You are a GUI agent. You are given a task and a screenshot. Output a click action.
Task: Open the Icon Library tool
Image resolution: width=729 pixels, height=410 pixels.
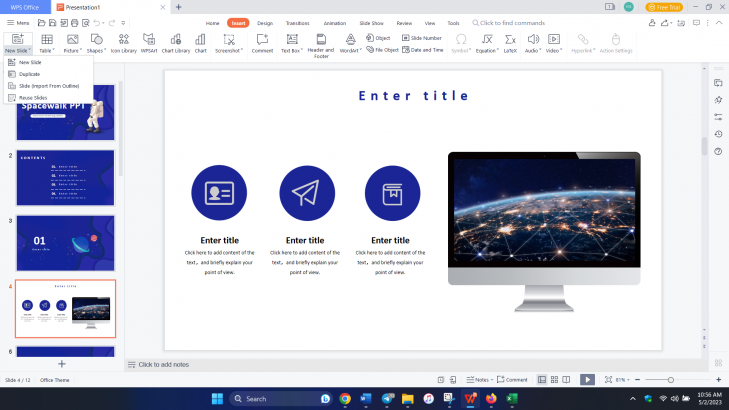click(124, 44)
